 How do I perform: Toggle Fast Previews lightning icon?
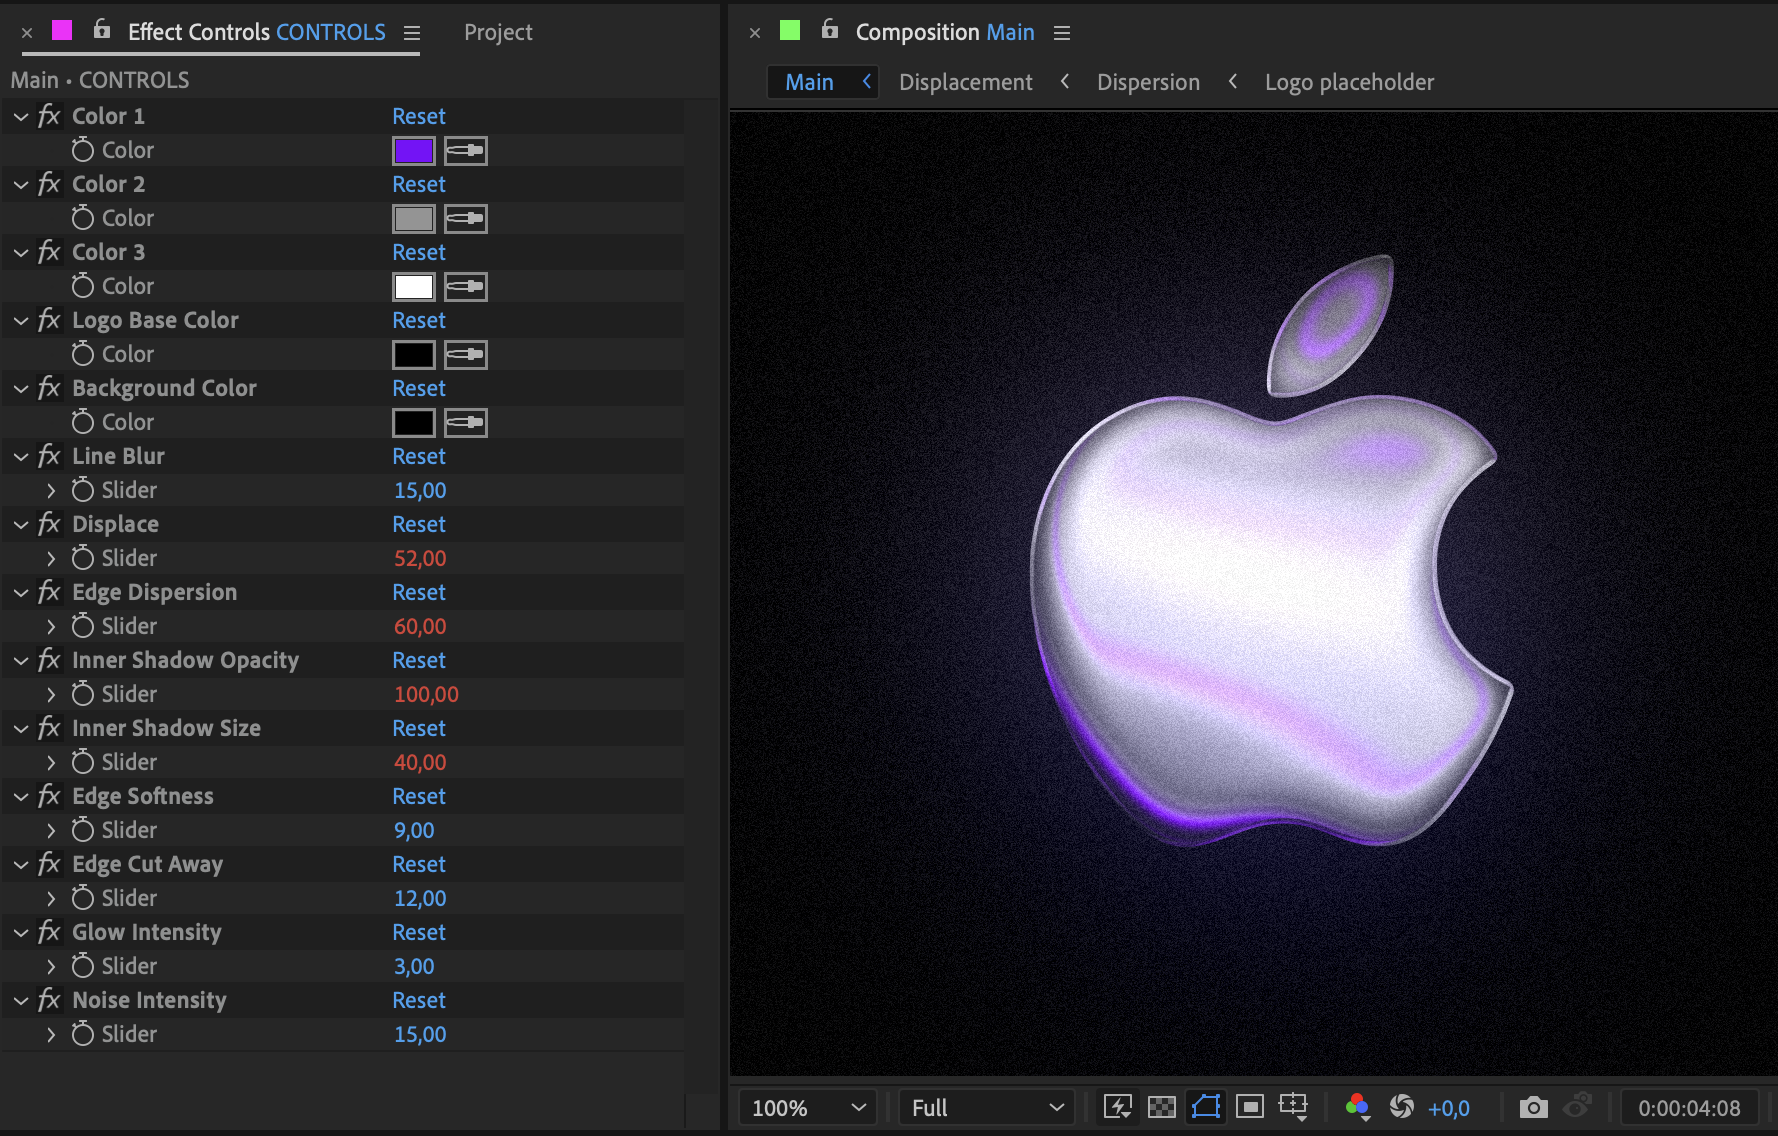tap(1117, 1106)
